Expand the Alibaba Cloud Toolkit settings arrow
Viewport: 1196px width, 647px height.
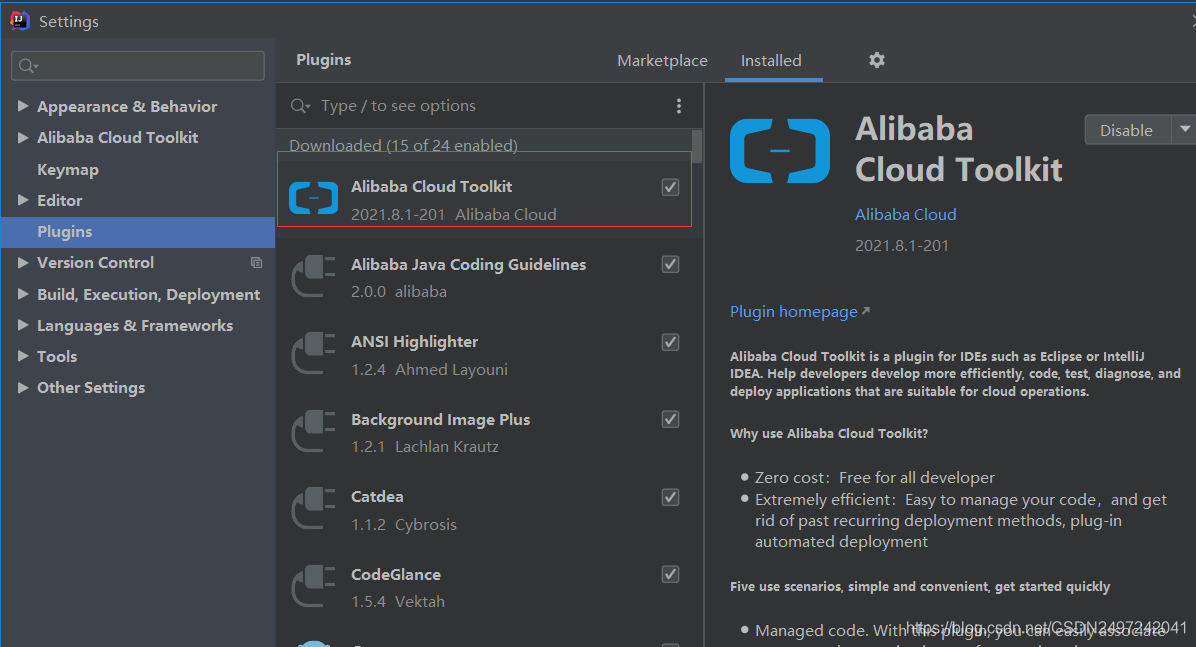click(23, 137)
